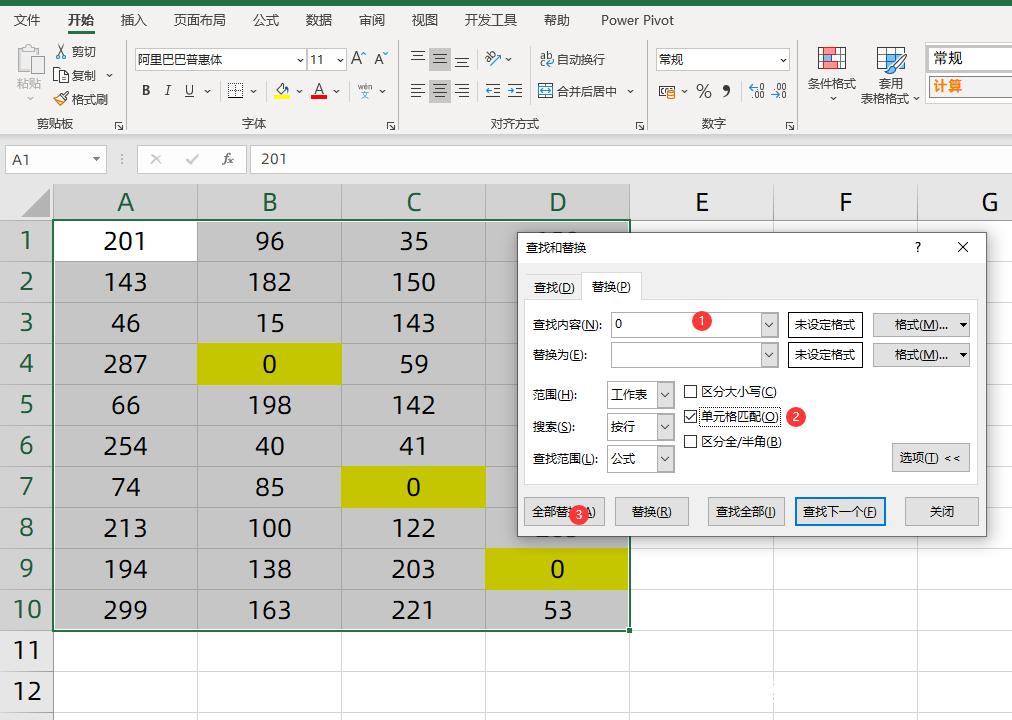Click Find Next (查找下一个) button

click(840, 512)
